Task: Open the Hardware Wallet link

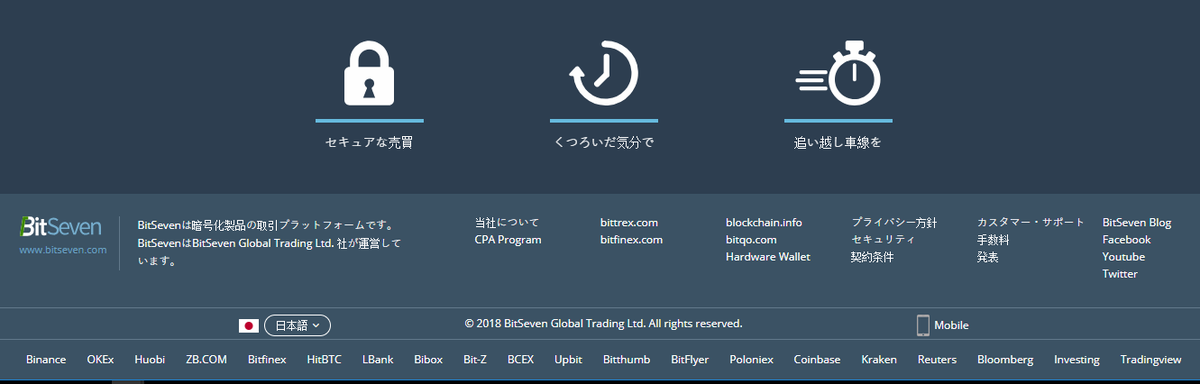Action: click(x=768, y=256)
